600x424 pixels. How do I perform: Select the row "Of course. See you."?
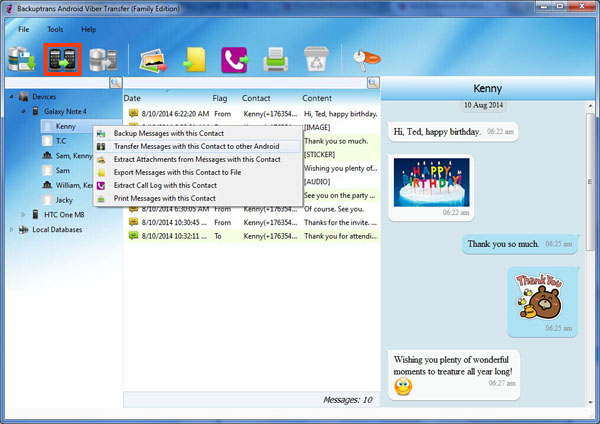click(251, 209)
